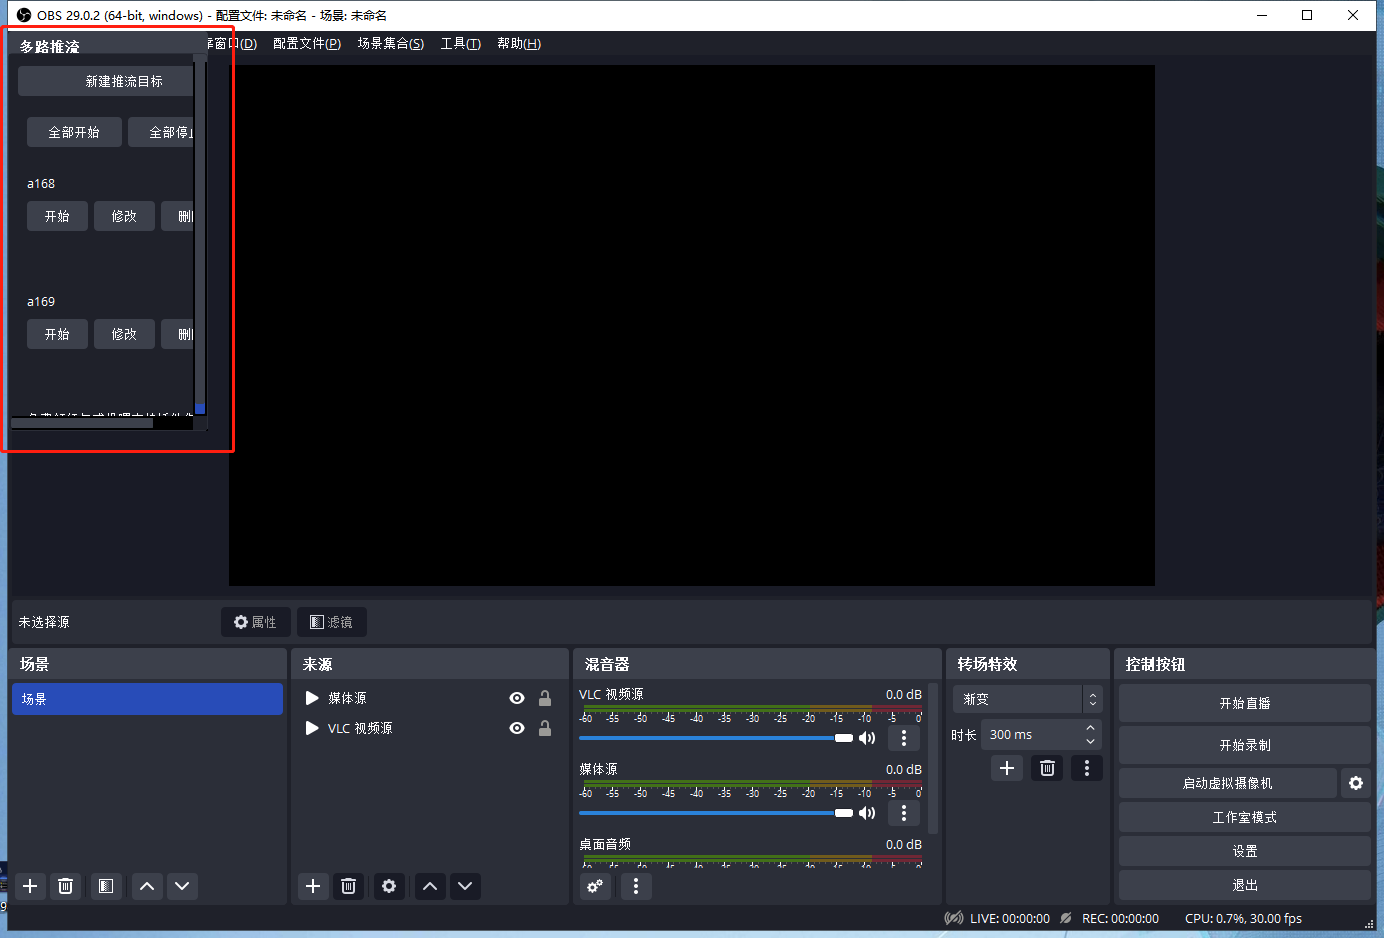Click the mixer panel vertical scrollbar
The width and height of the screenshot is (1384, 938).
point(933,759)
